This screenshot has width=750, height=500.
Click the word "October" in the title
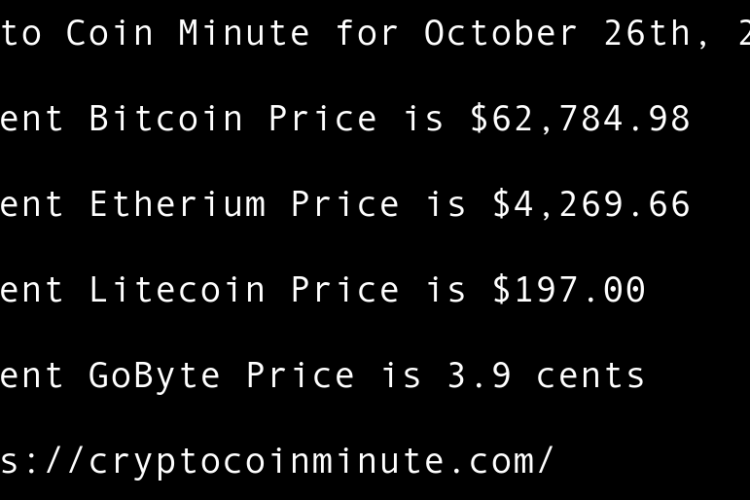coord(501,33)
